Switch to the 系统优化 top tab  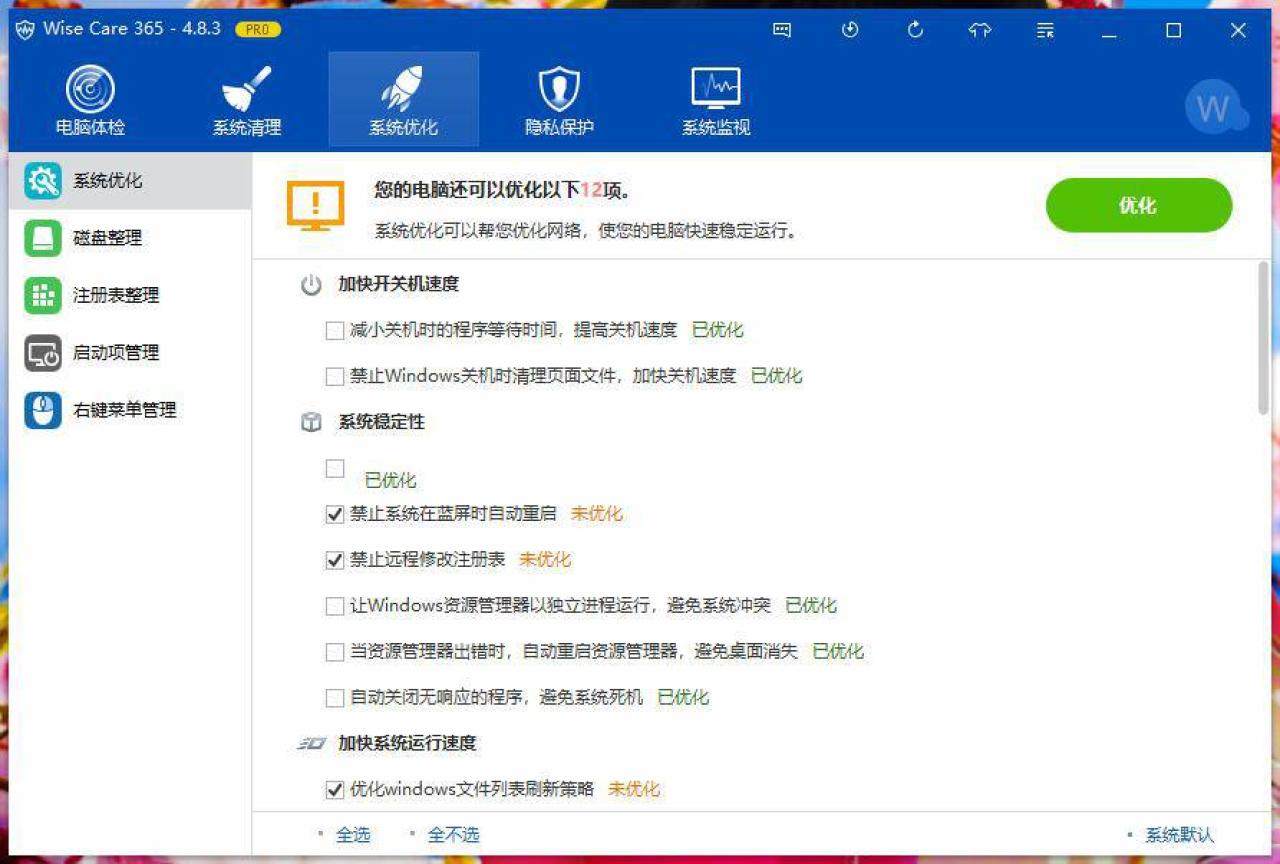point(403,100)
